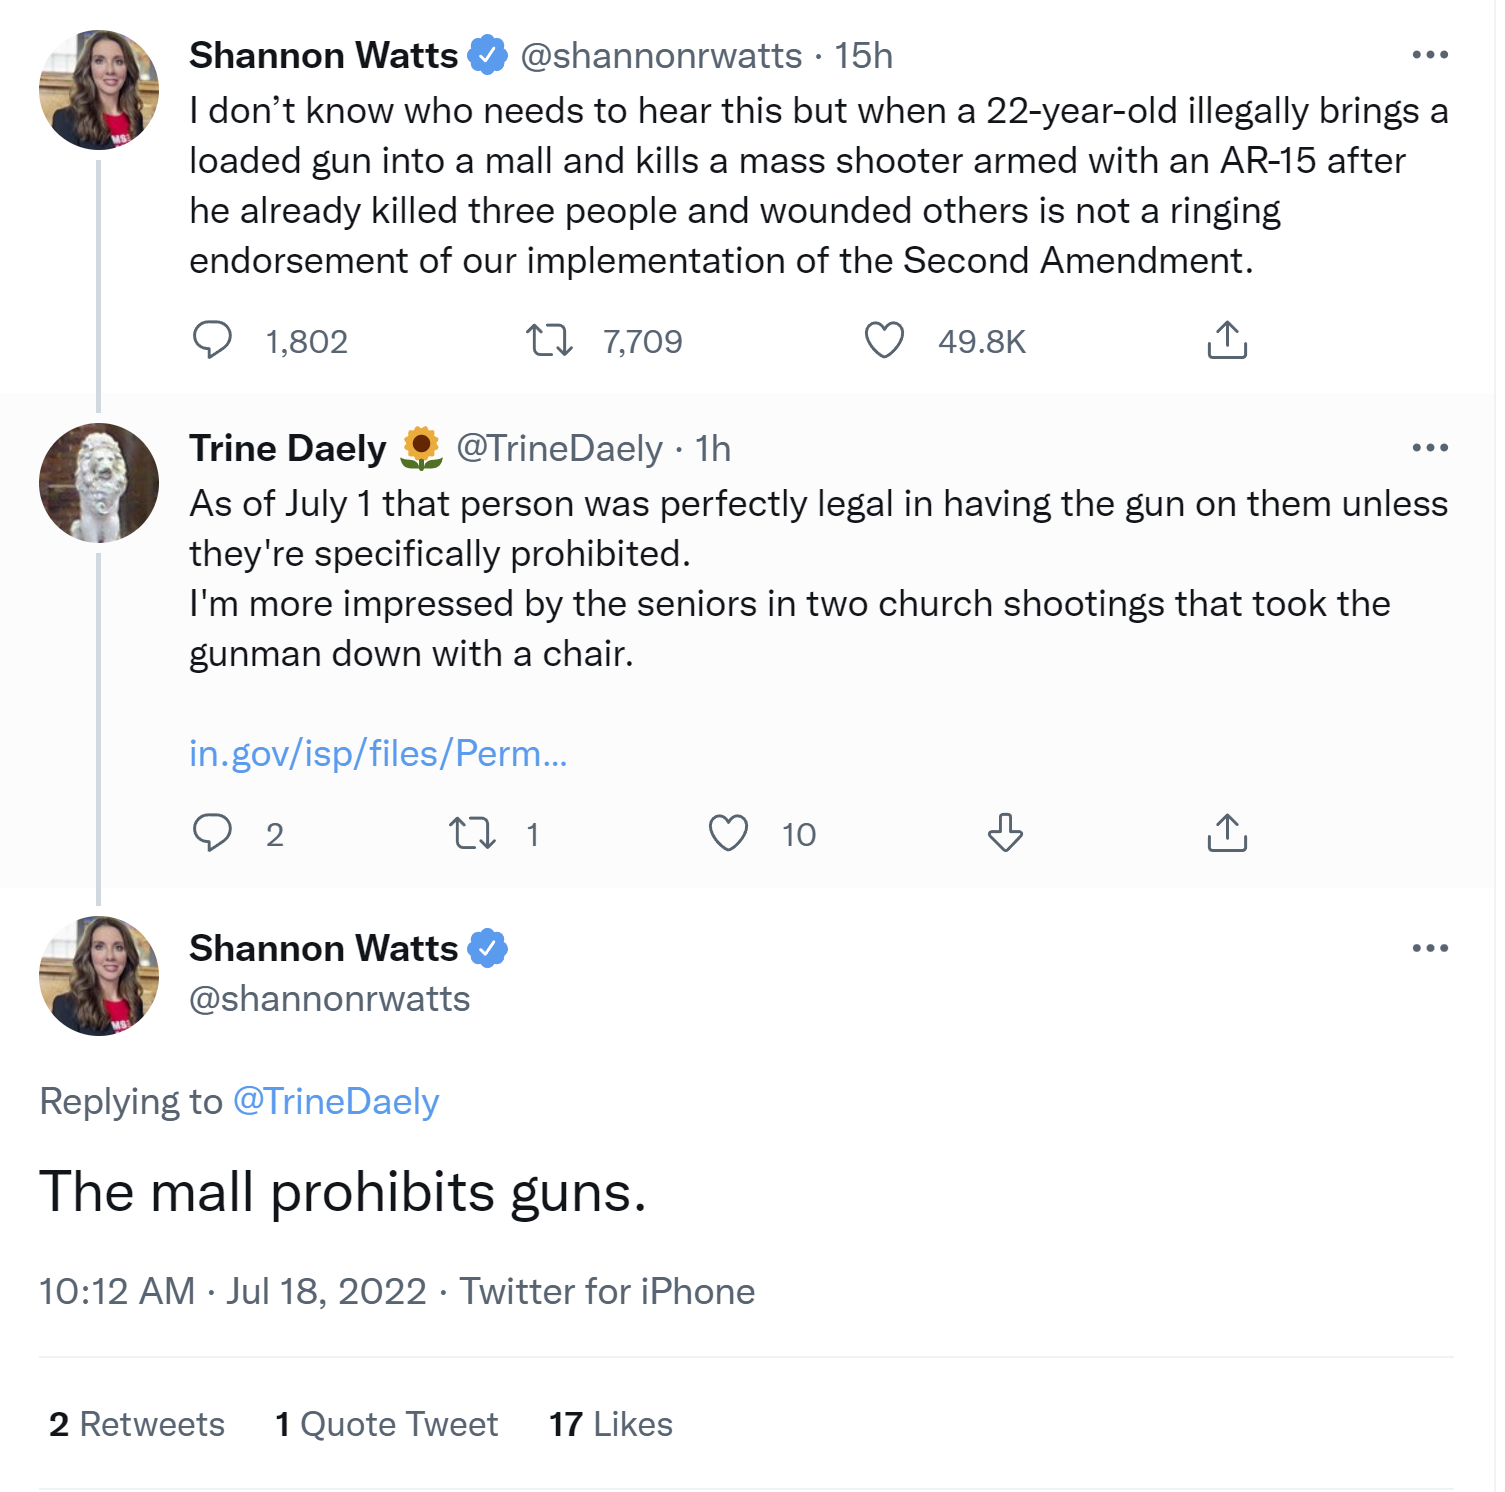Like the tweet with 49.8K likes
The image size is (1505, 1492).
884,340
